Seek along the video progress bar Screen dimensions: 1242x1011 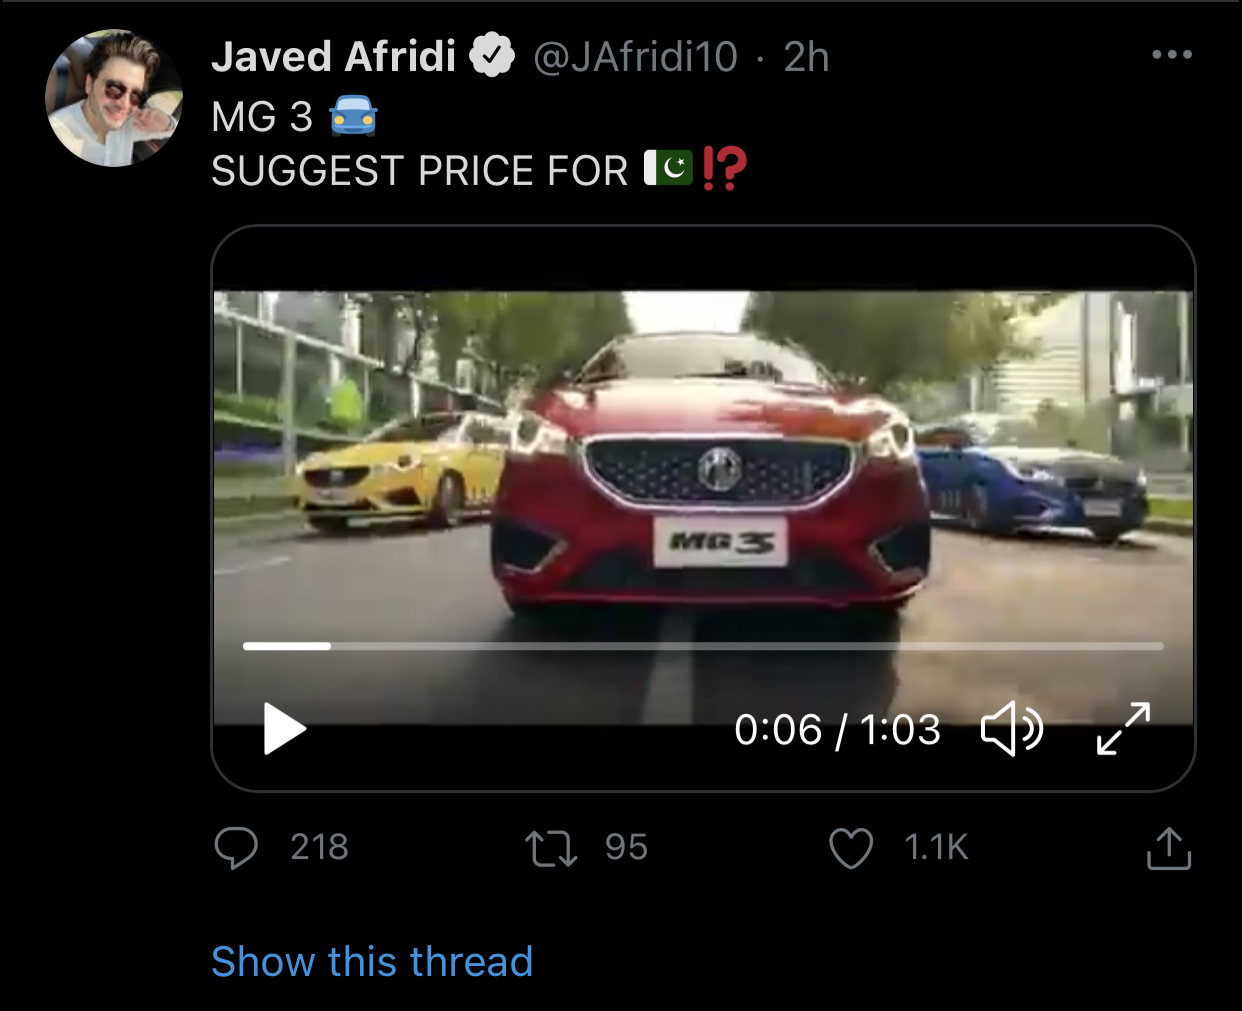pos(703,646)
